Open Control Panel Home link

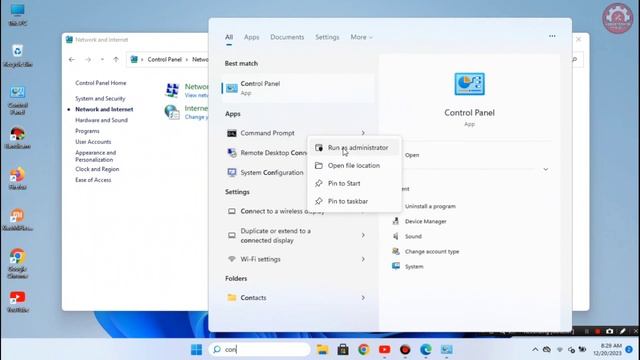click(100, 83)
